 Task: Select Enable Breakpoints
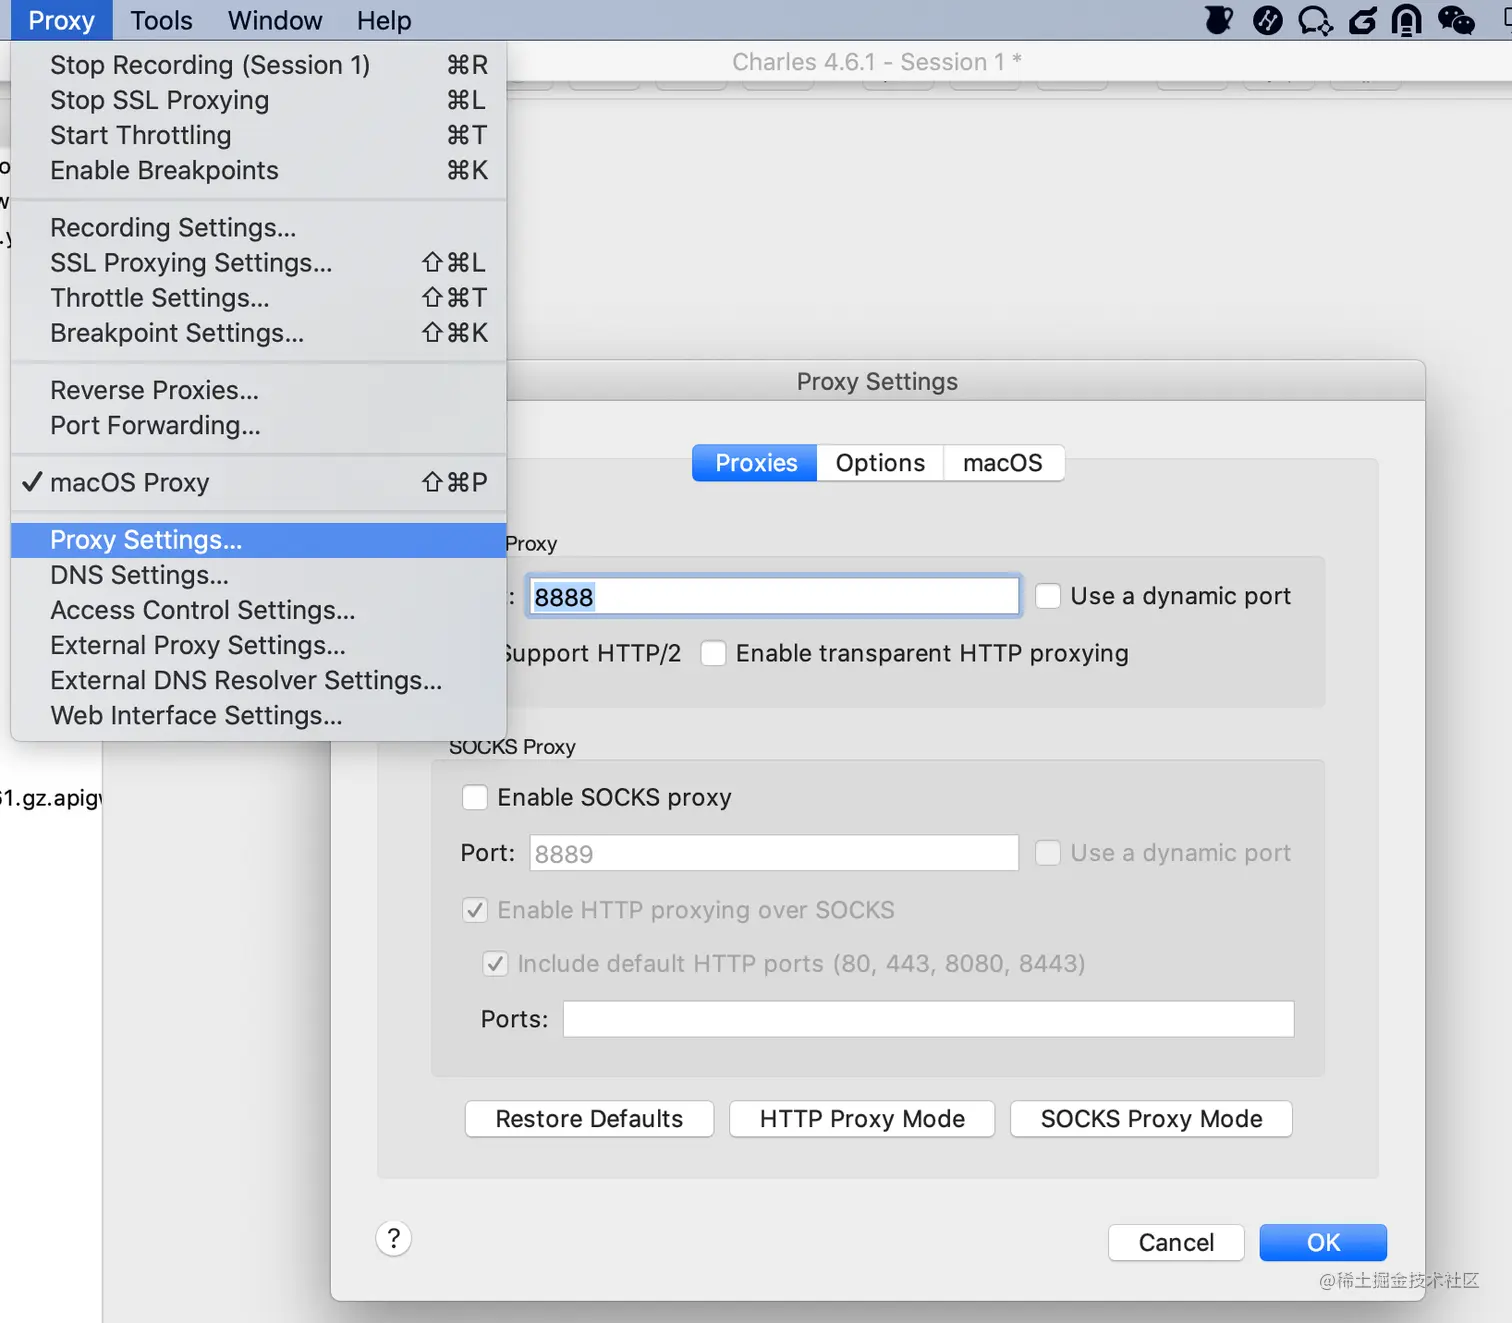point(259,170)
